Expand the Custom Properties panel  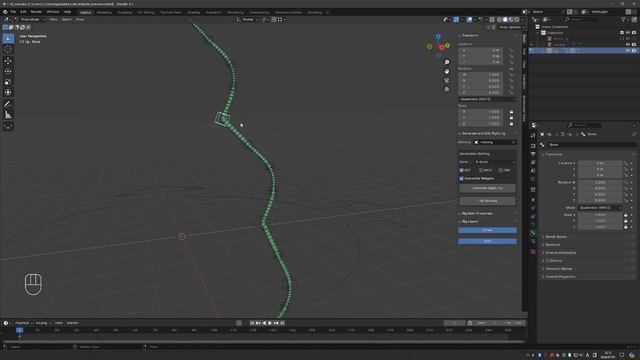(x=560, y=277)
